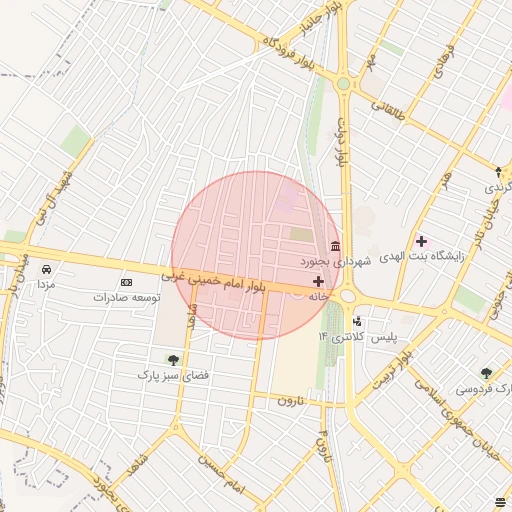
Task: Click the نارون street label
Action: tap(291, 400)
